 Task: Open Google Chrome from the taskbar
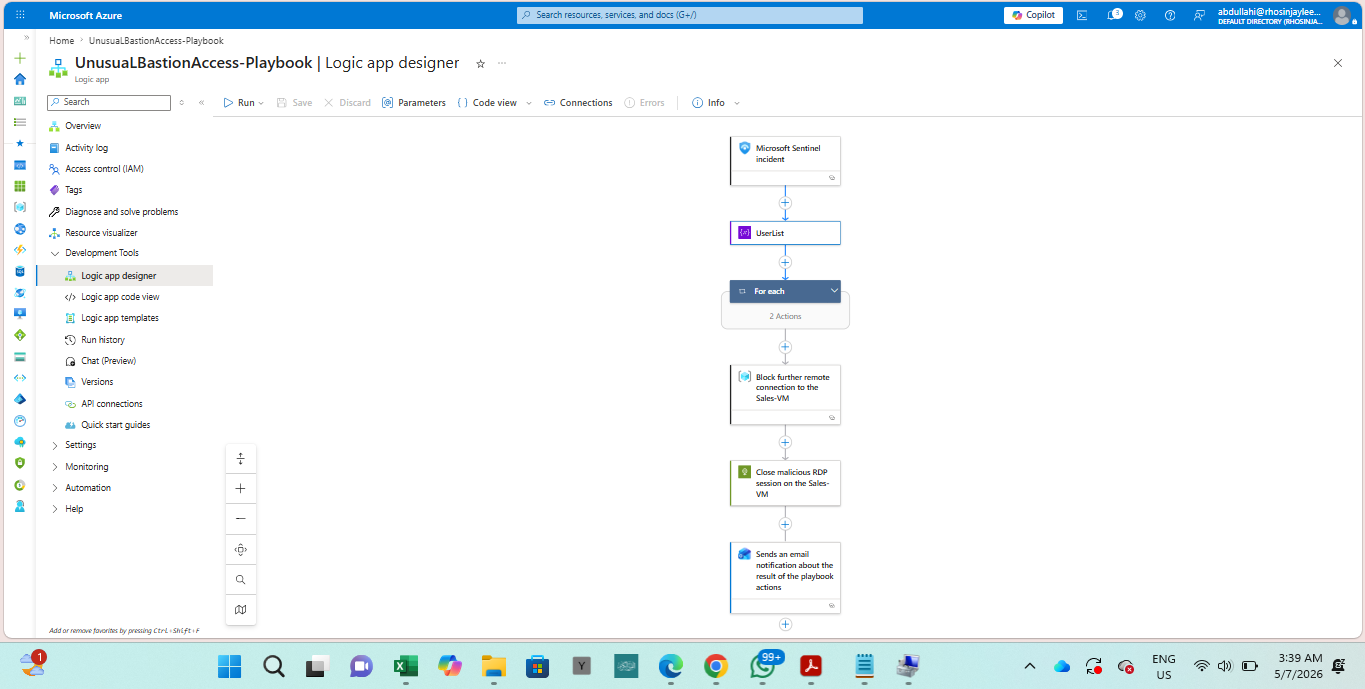[715, 666]
